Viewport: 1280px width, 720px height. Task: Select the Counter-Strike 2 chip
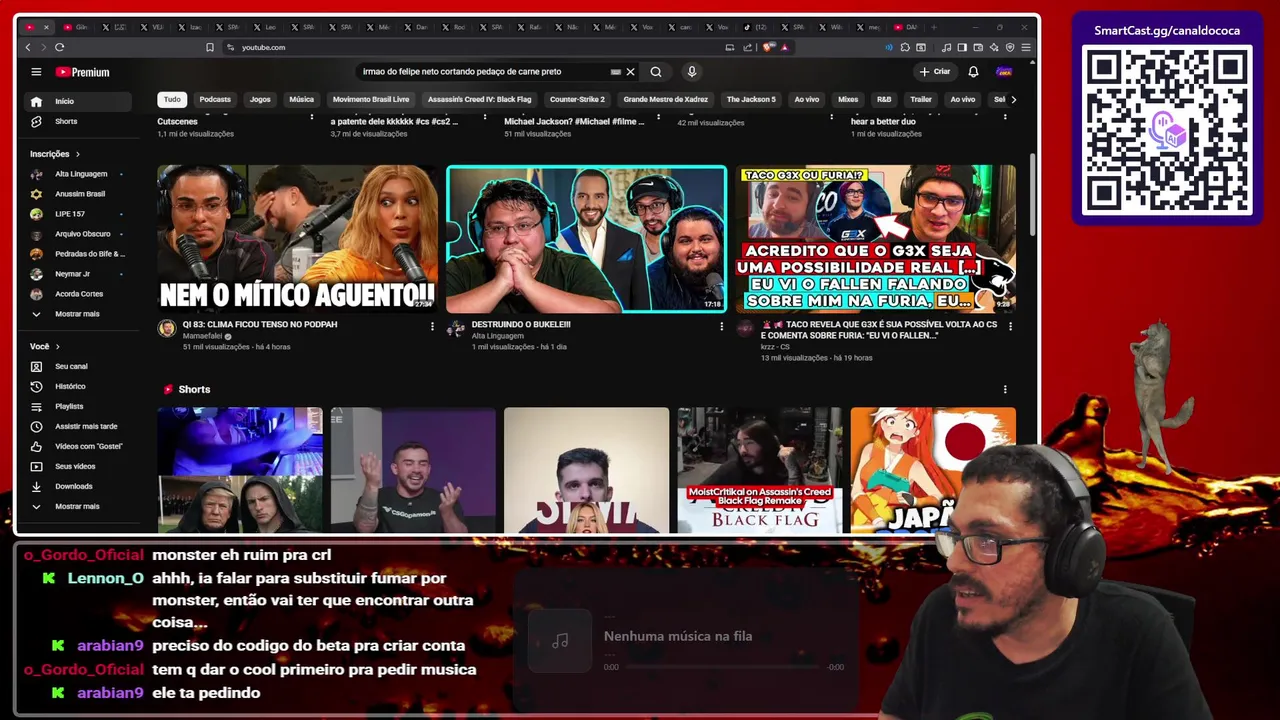(x=577, y=99)
